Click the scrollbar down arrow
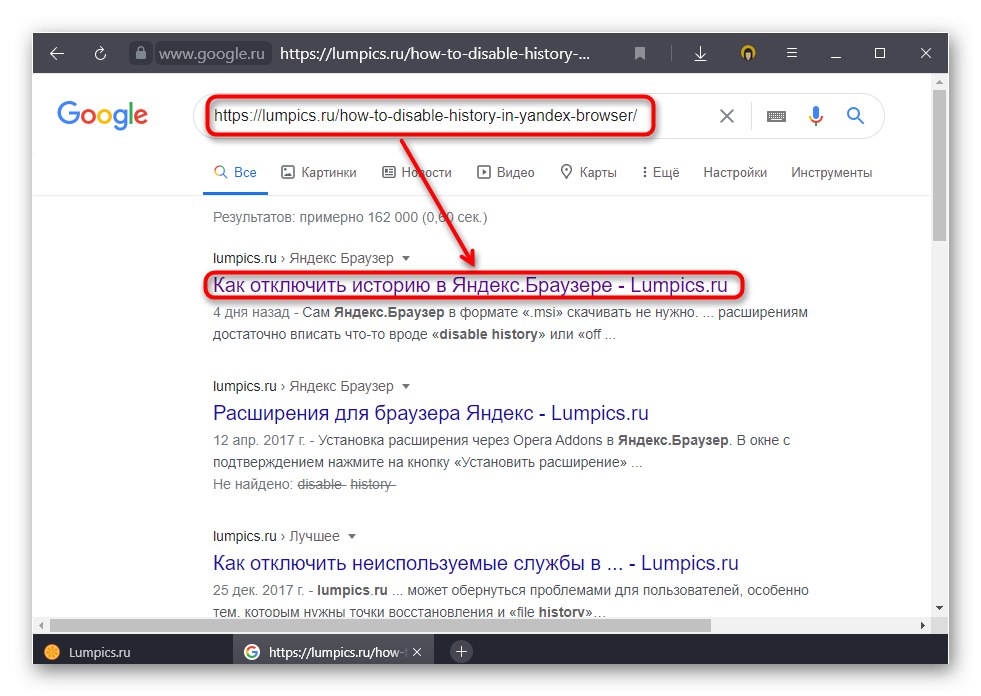This screenshot has height=696, width=981. tap(939, 608)
